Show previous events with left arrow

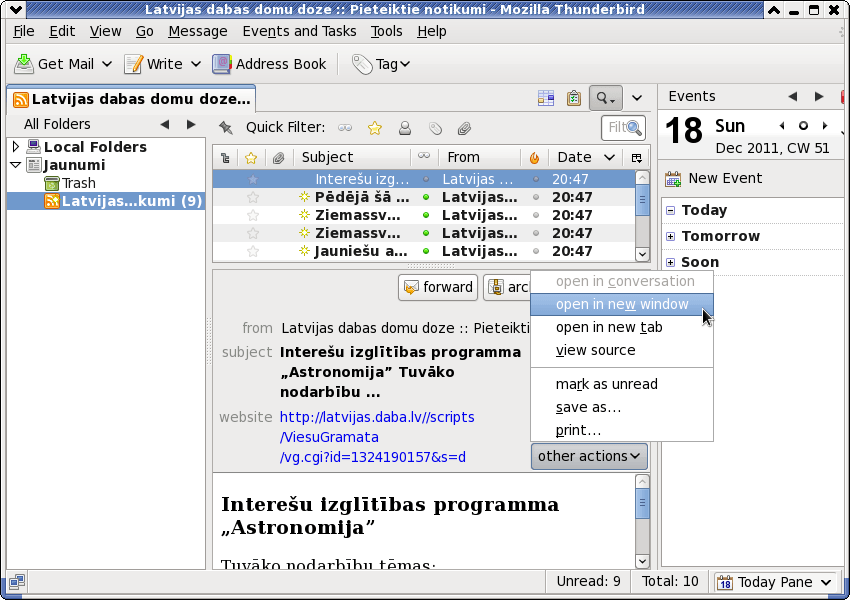click(x=793, y=96)
